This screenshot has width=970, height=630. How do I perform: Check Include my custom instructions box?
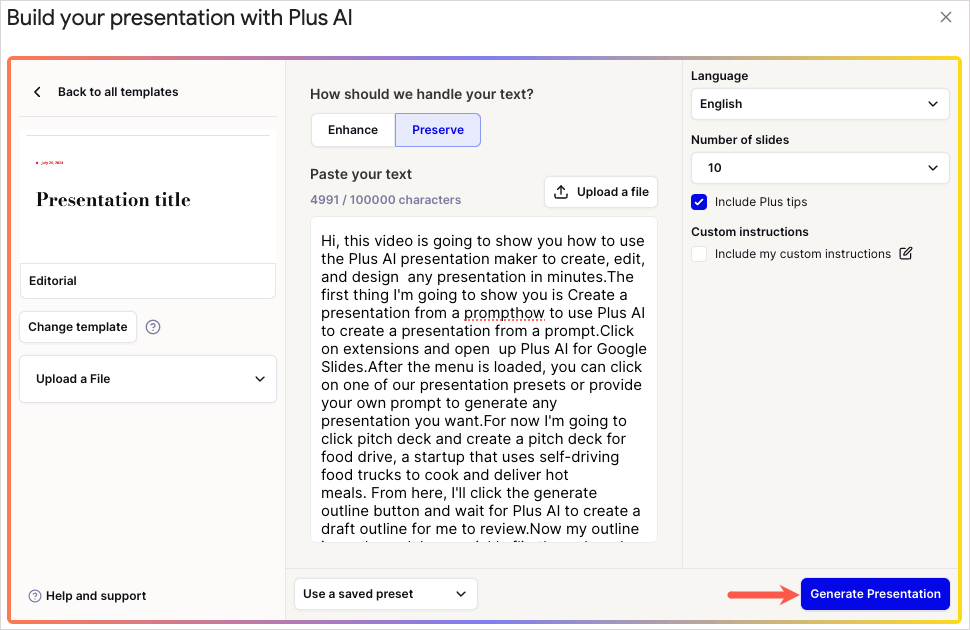click(x=699, y=254)
